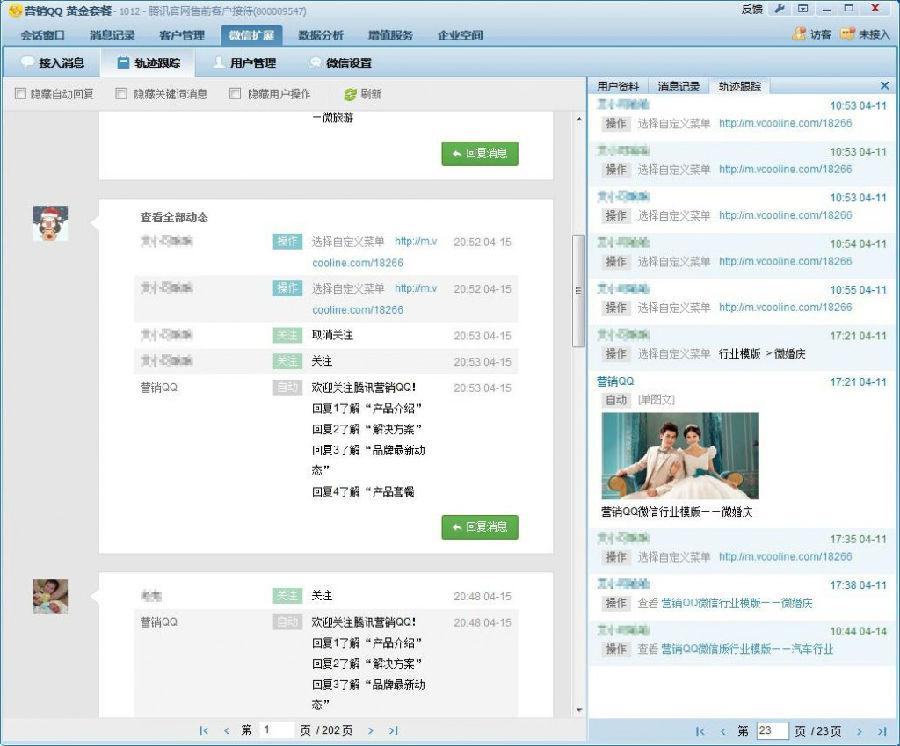Open the vcooline link at 10:54 04-11
This screenshot has height=746, width=900.
coord(785,261)
